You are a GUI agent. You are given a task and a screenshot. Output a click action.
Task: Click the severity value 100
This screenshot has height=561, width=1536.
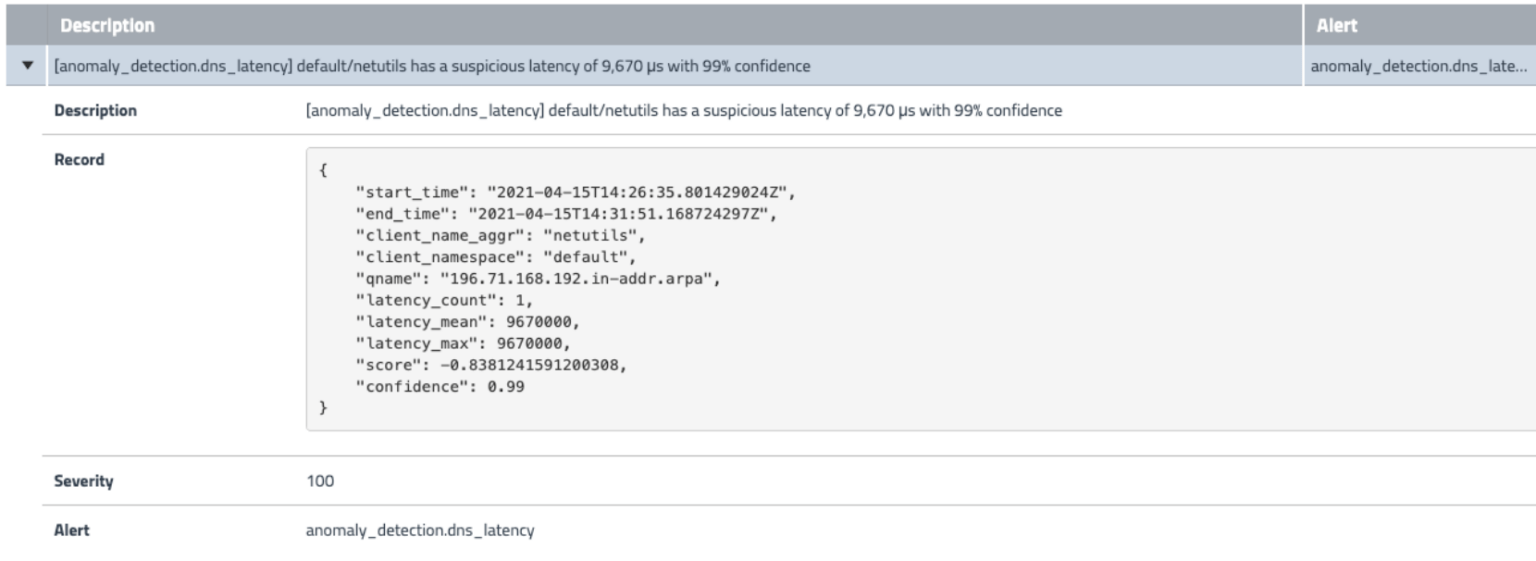[x=320, y=481]
